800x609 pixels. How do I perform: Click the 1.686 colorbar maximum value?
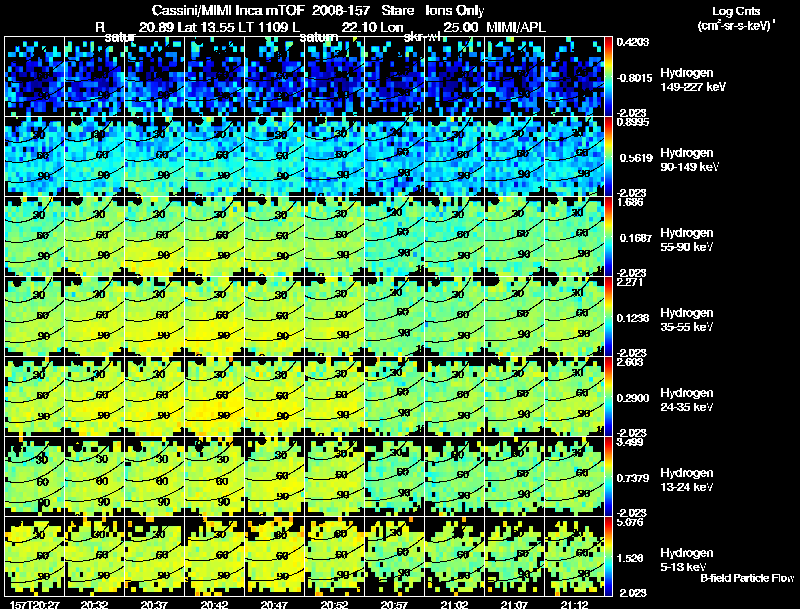point(630,202)
